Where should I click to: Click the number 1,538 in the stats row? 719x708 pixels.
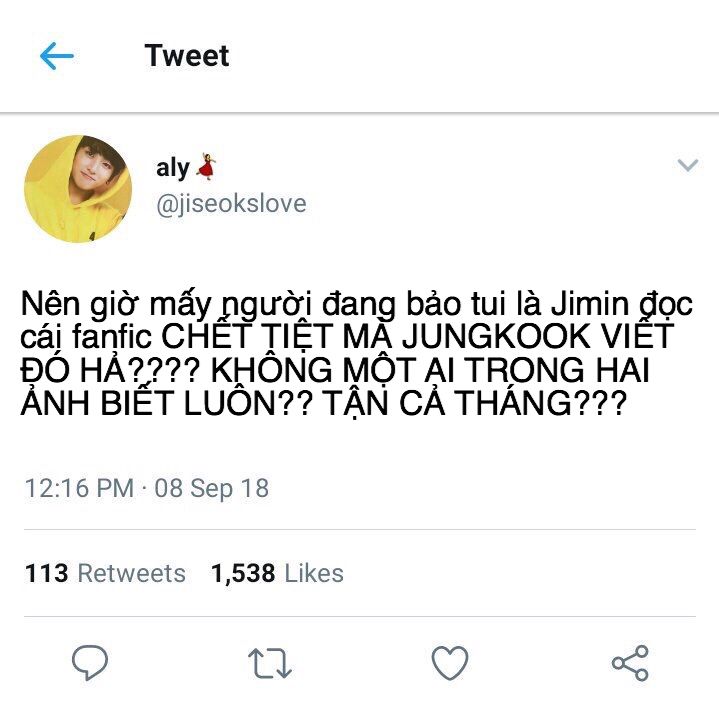coord(243,573)
